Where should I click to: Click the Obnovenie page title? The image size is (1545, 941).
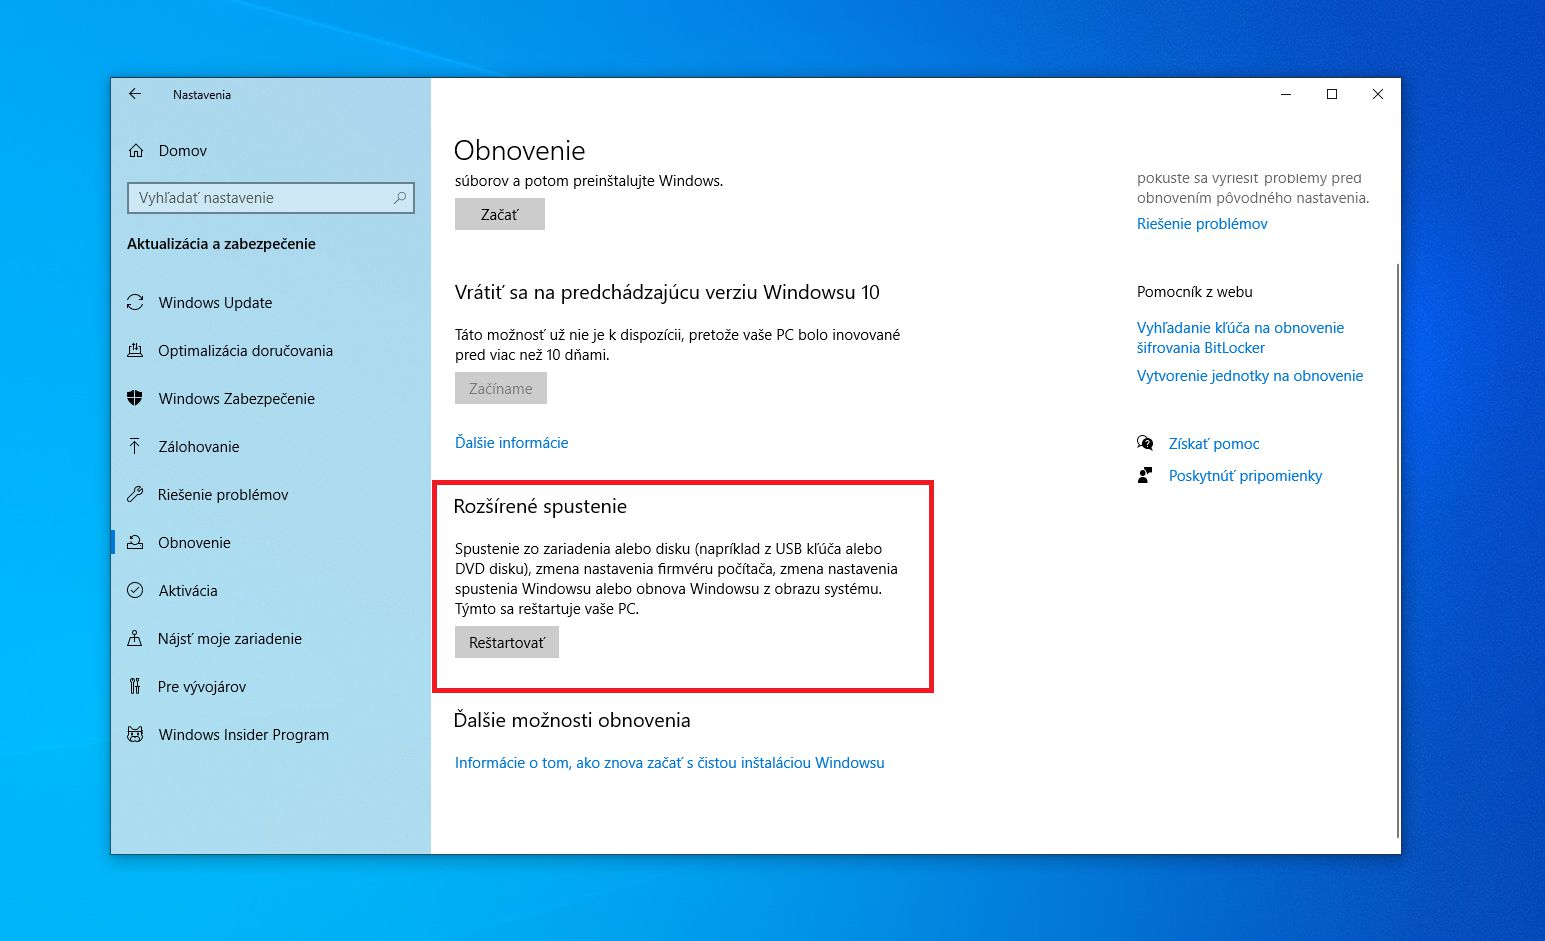[520, 151]
